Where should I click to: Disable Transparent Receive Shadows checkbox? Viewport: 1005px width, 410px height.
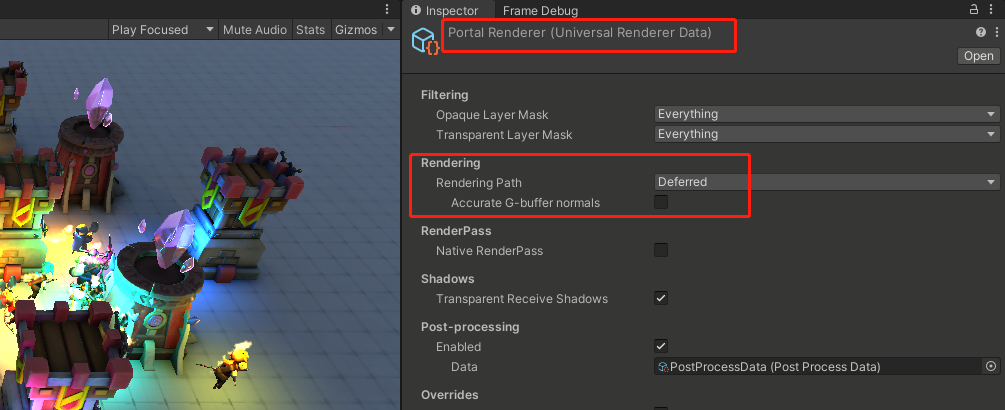click(661, 298)
